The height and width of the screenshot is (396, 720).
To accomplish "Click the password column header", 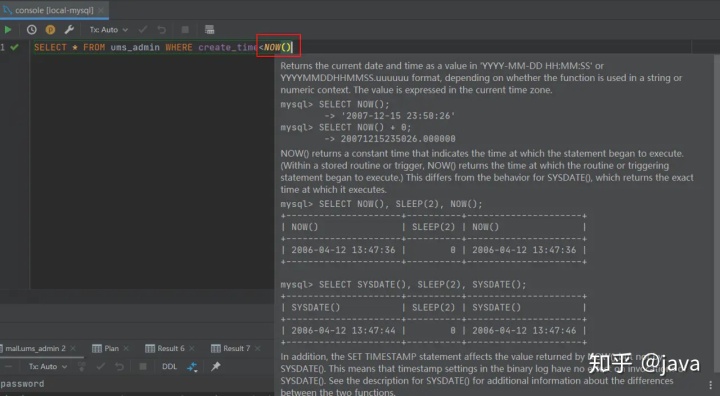I will pos(22,384).
